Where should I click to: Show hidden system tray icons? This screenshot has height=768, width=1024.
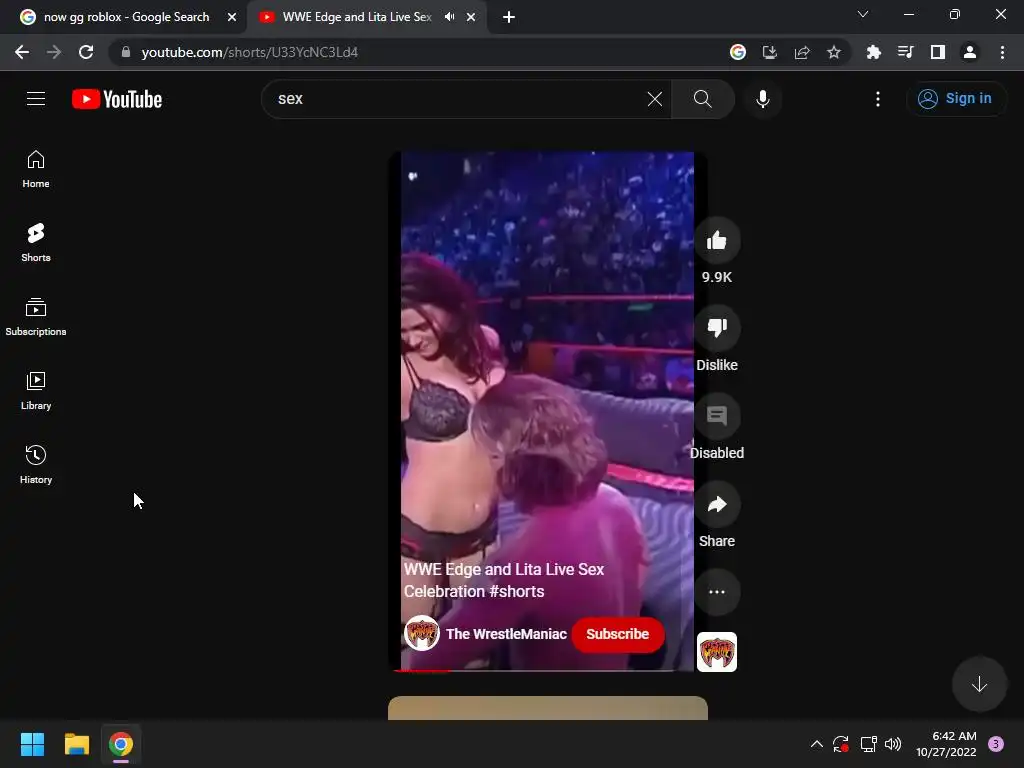[x=816, y=744]
